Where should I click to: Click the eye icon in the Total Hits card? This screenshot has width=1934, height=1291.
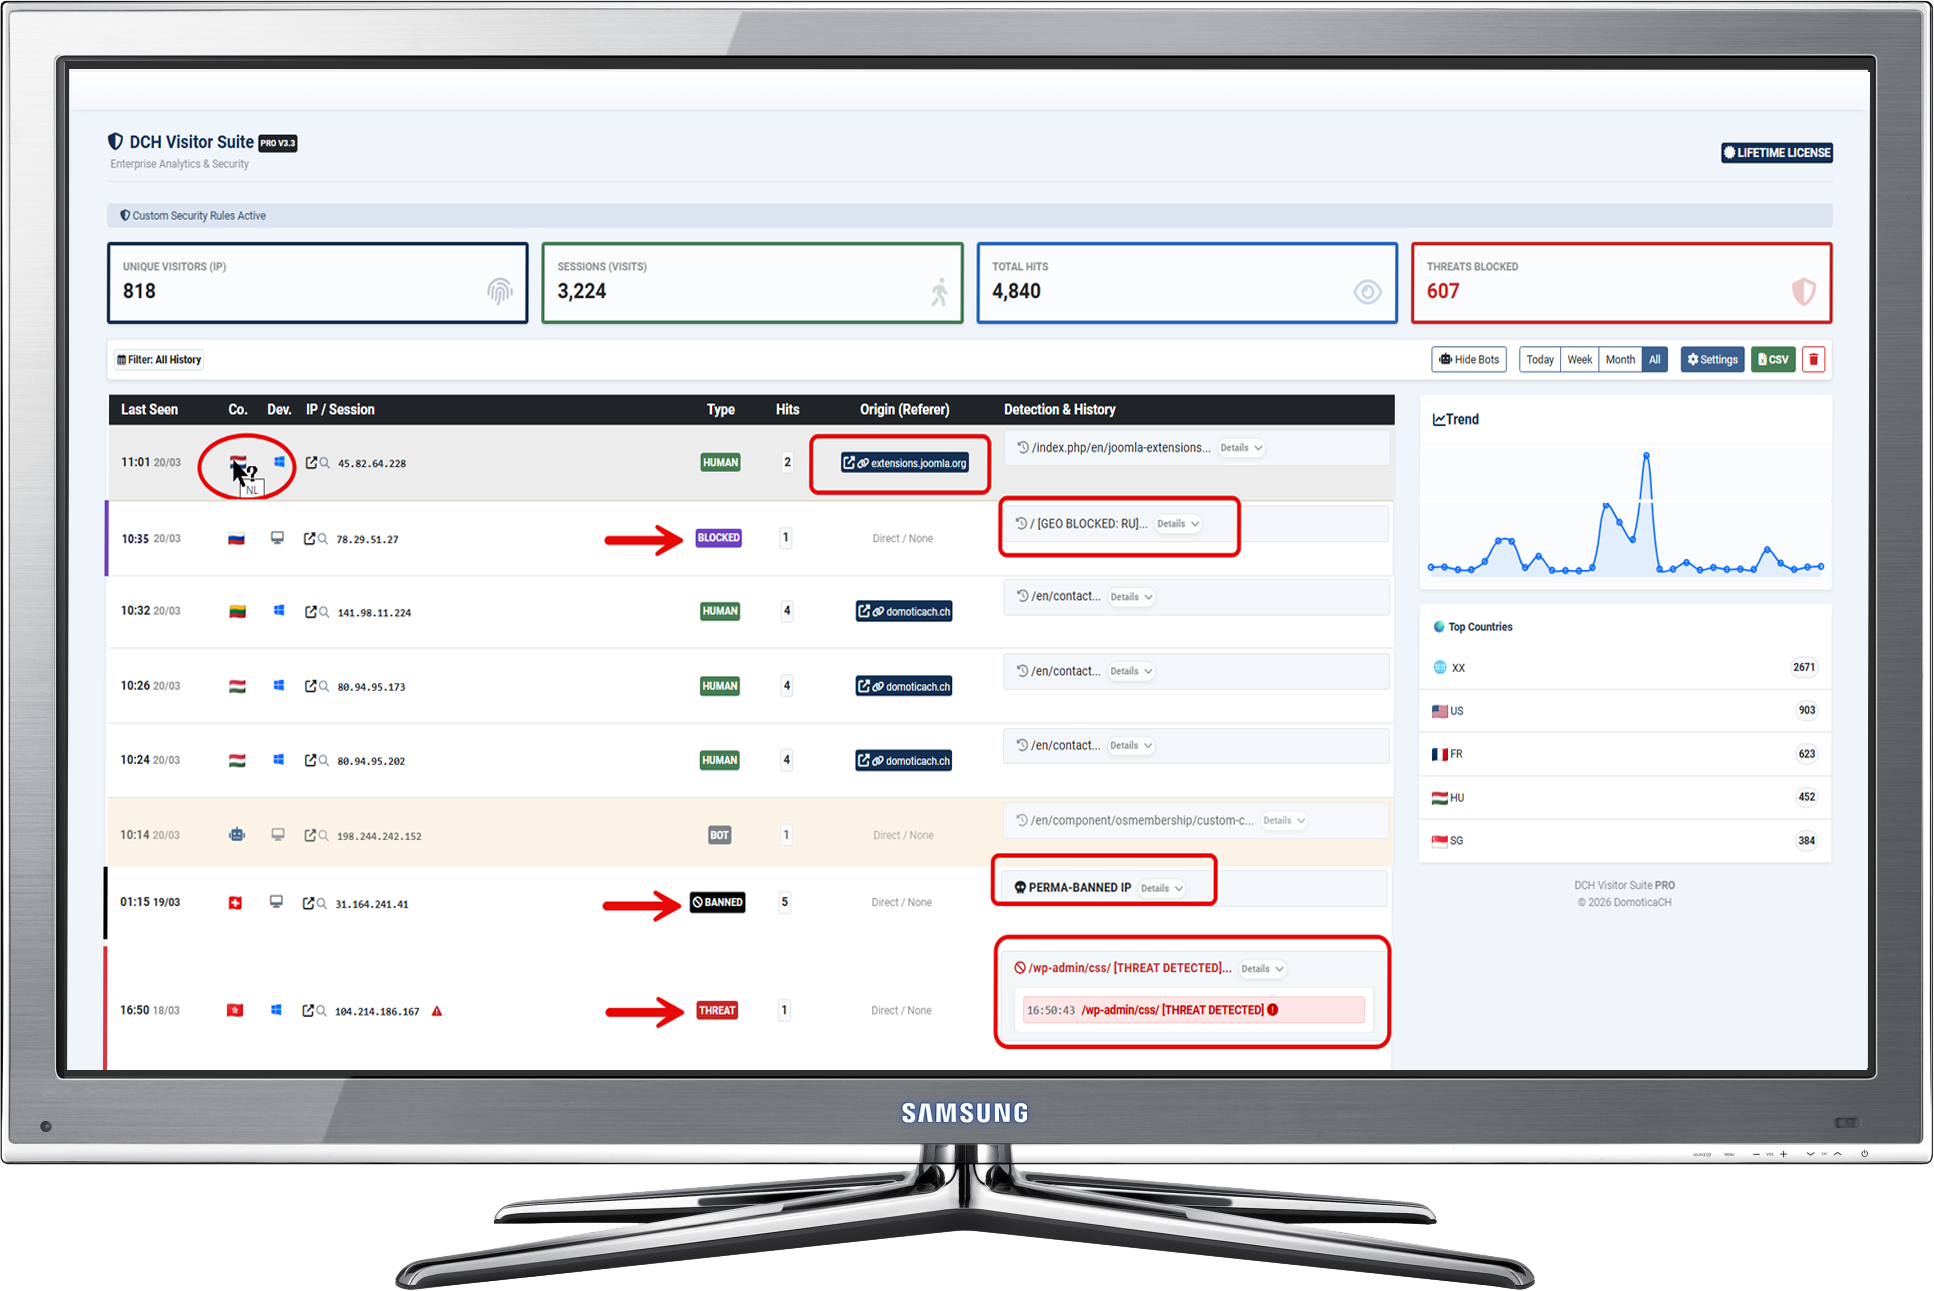click(x=1368, y=292)
